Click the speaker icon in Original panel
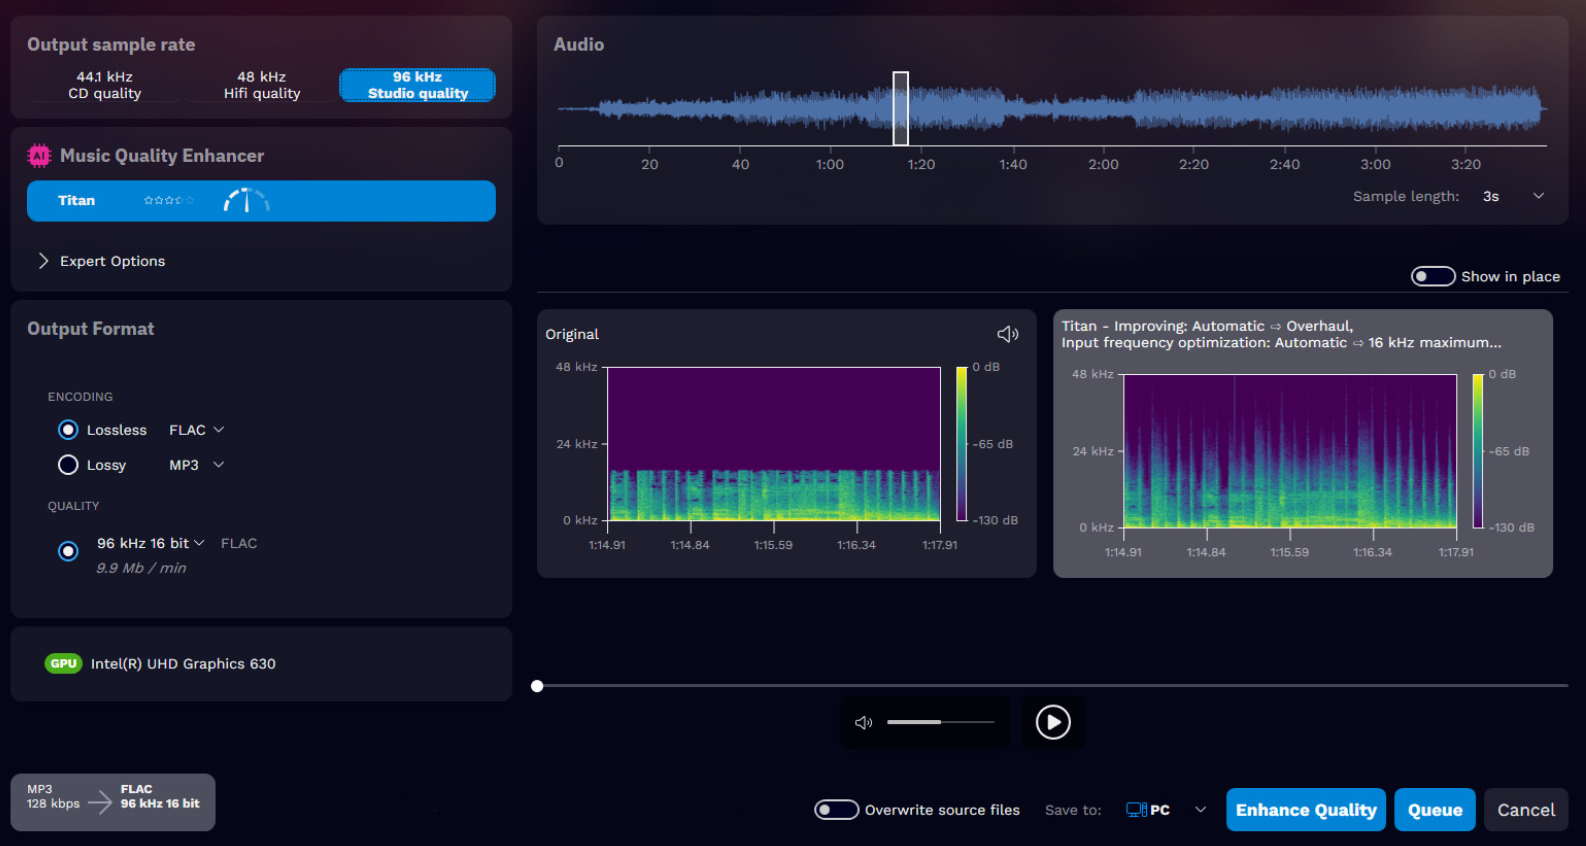 (x=1007, y=334)
